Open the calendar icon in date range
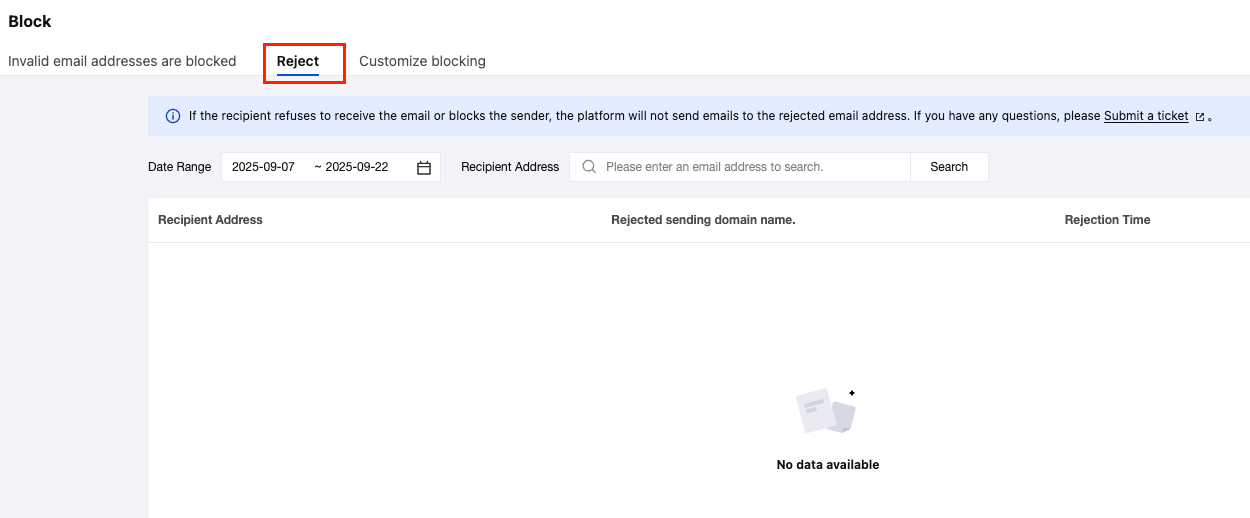This screenshot has height=518, width=1250. coord(424,168)
